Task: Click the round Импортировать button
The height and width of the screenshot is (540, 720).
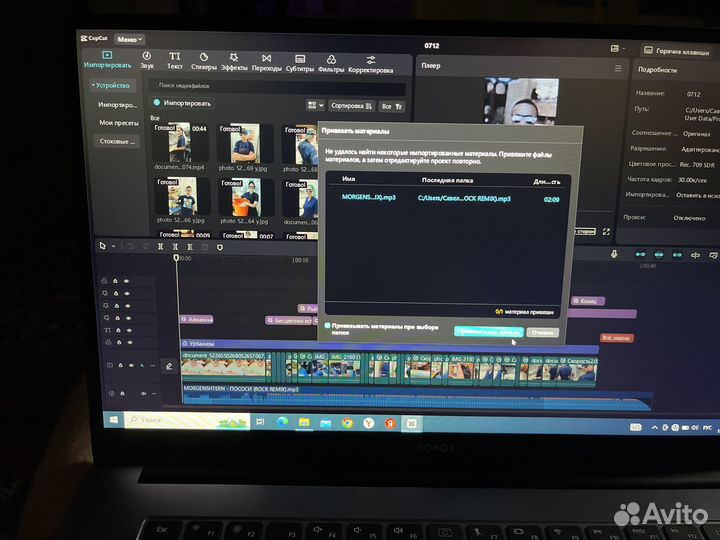Action: 183,103
